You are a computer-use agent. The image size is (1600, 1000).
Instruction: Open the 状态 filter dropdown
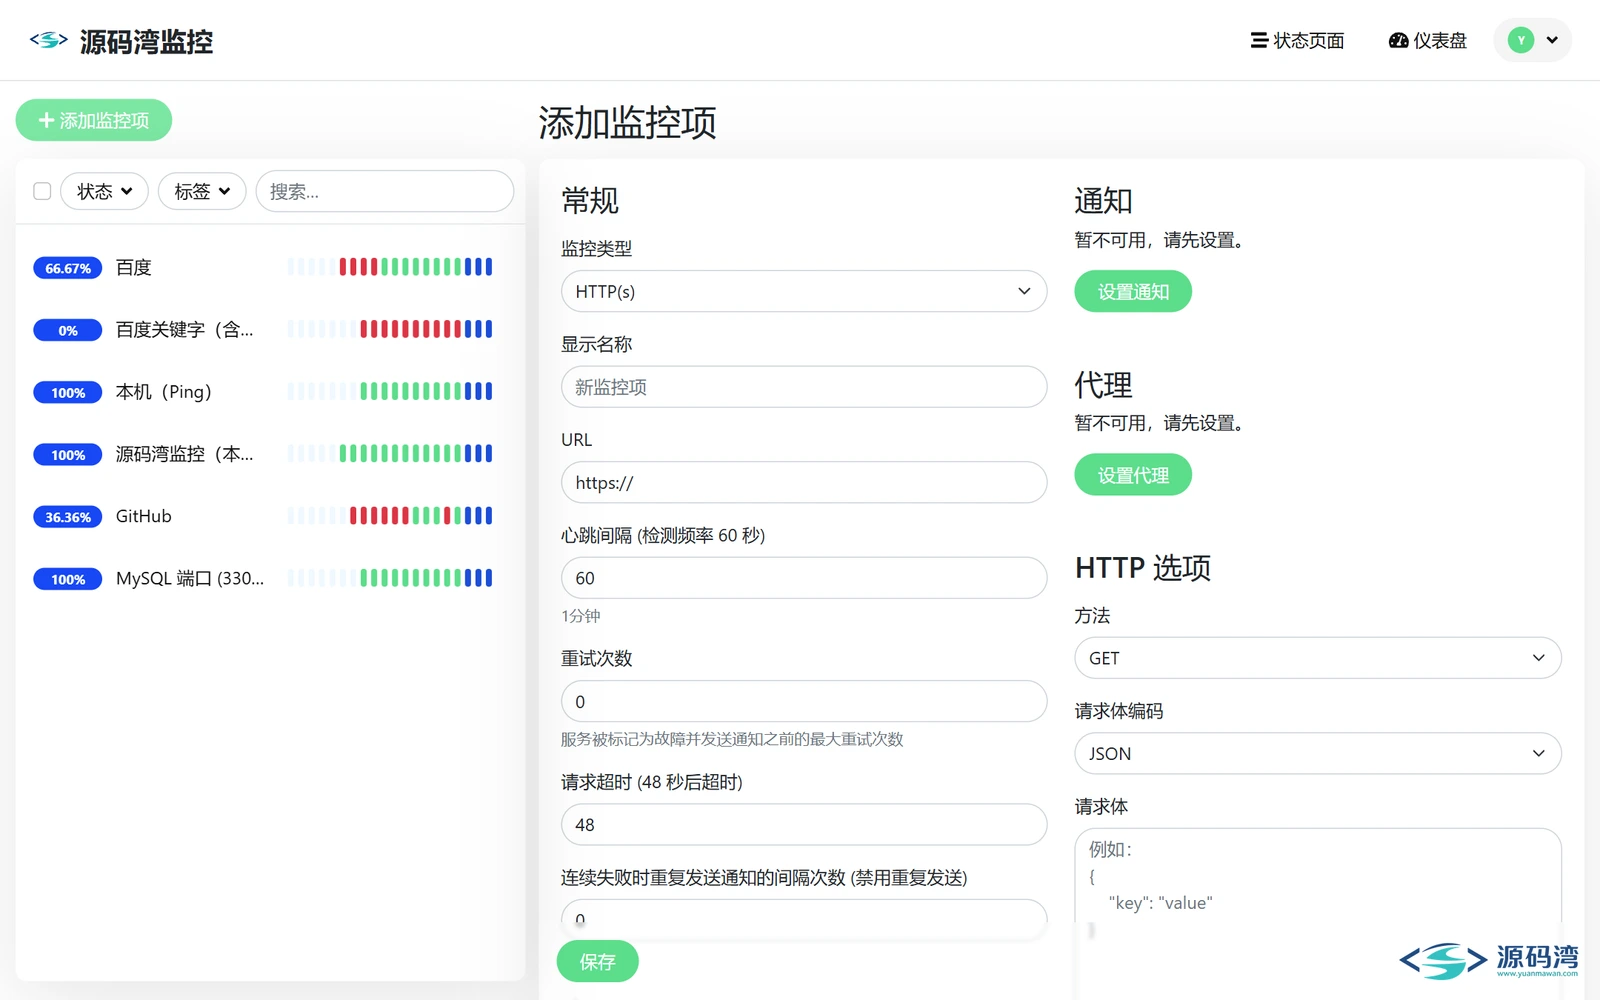coord(104,191)
